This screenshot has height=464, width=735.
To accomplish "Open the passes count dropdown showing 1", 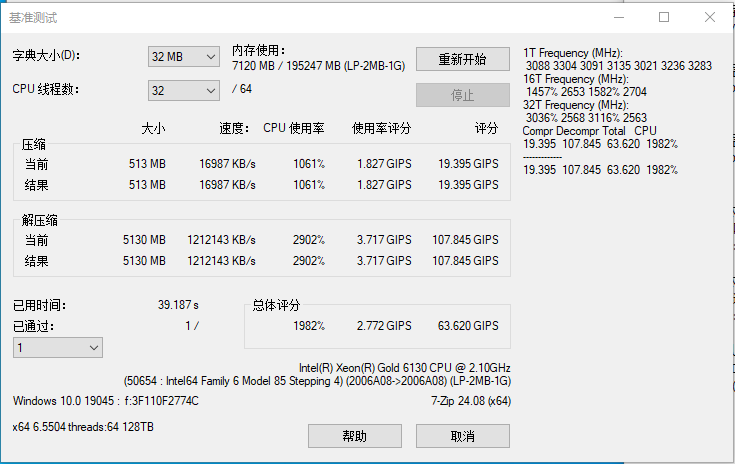I will (x=57, y=347).
